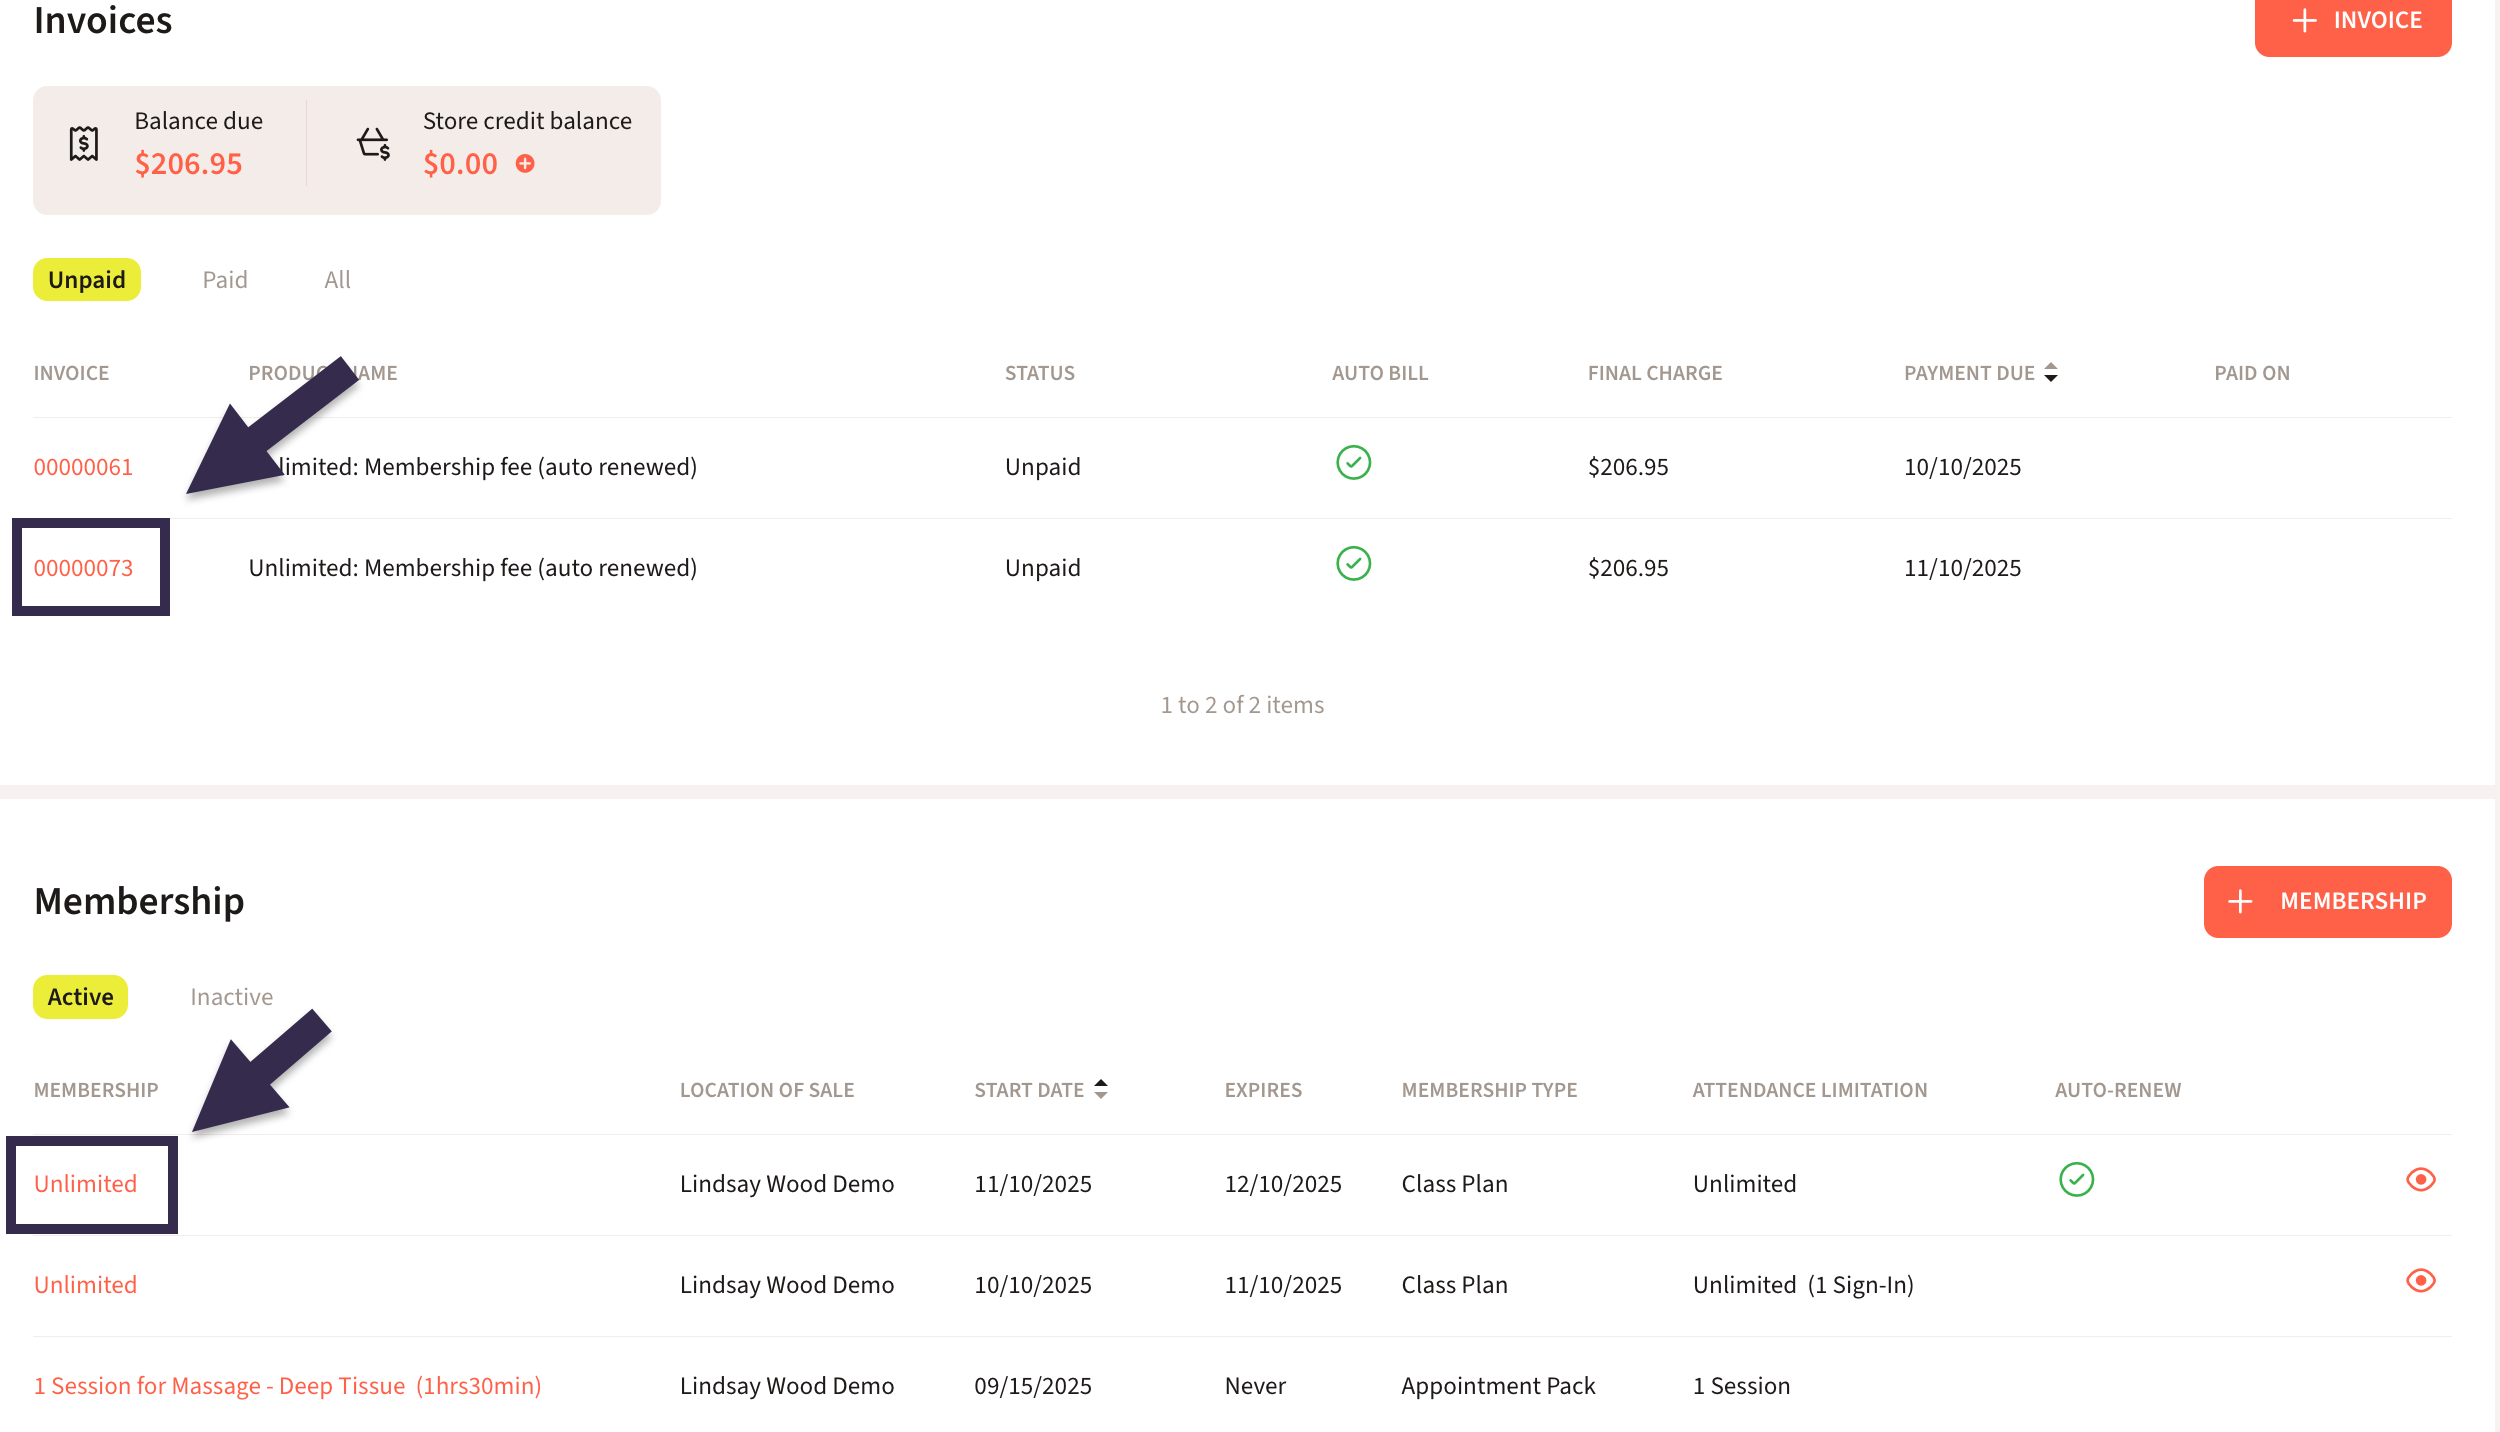Open invoice 00000061
2500x1432 pixels.
[x=84, y=467]
